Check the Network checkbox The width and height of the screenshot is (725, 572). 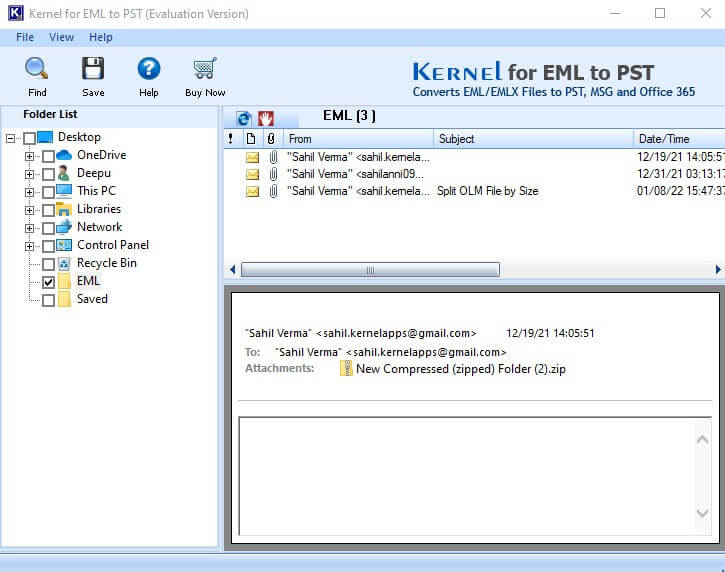pos(48,228)
